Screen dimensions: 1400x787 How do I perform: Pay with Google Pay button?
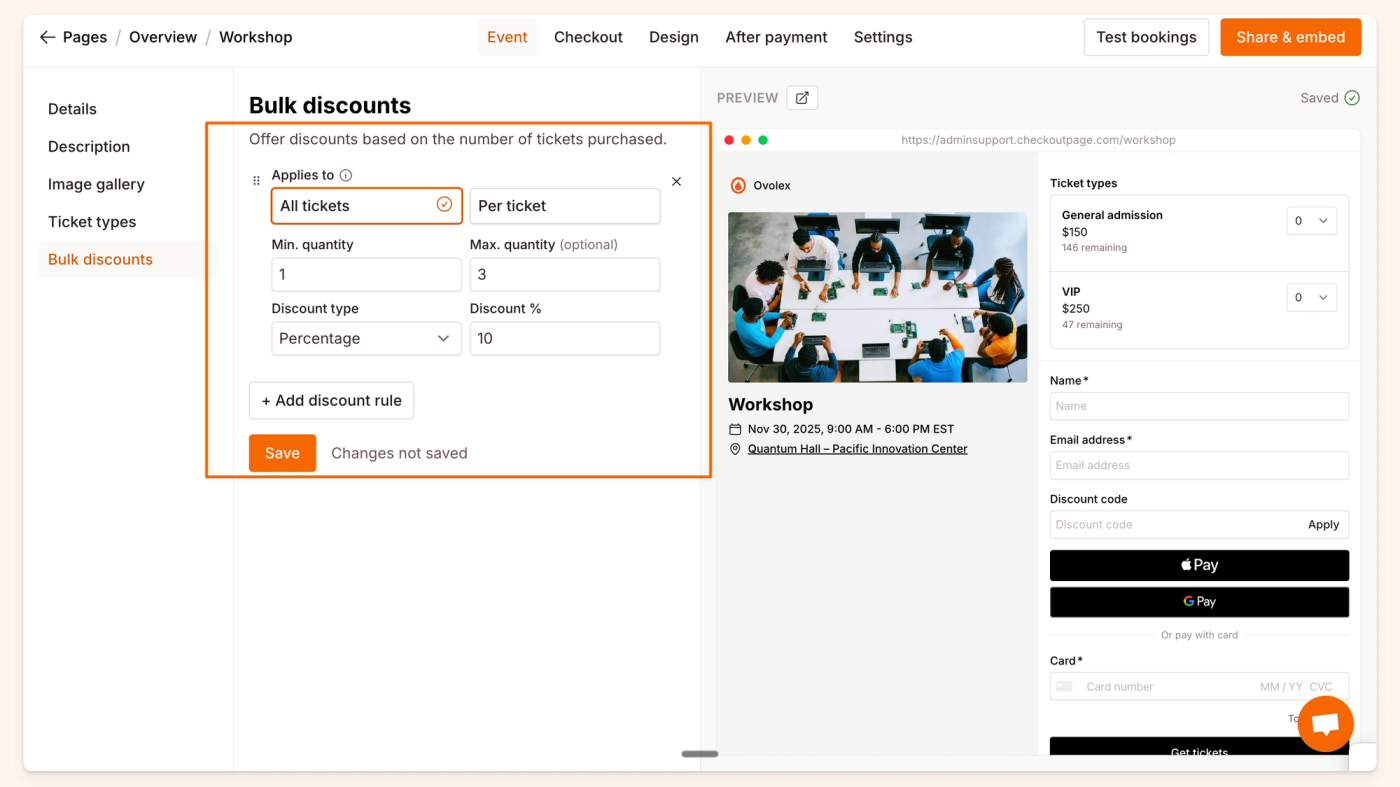(x=1199, y=602)
